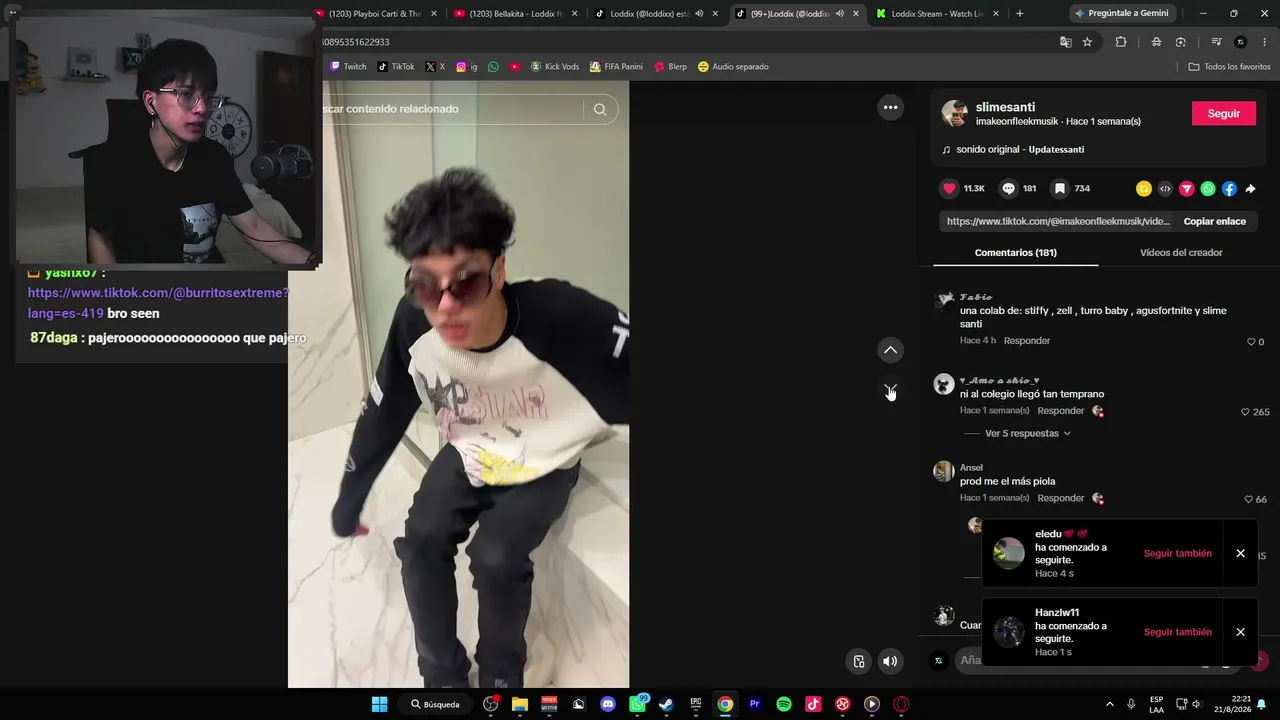Screen dimensions: 1280x720
Task: Repost the video with yellow repost icon
Action: pyautogui.click(x=1144, y=189)
